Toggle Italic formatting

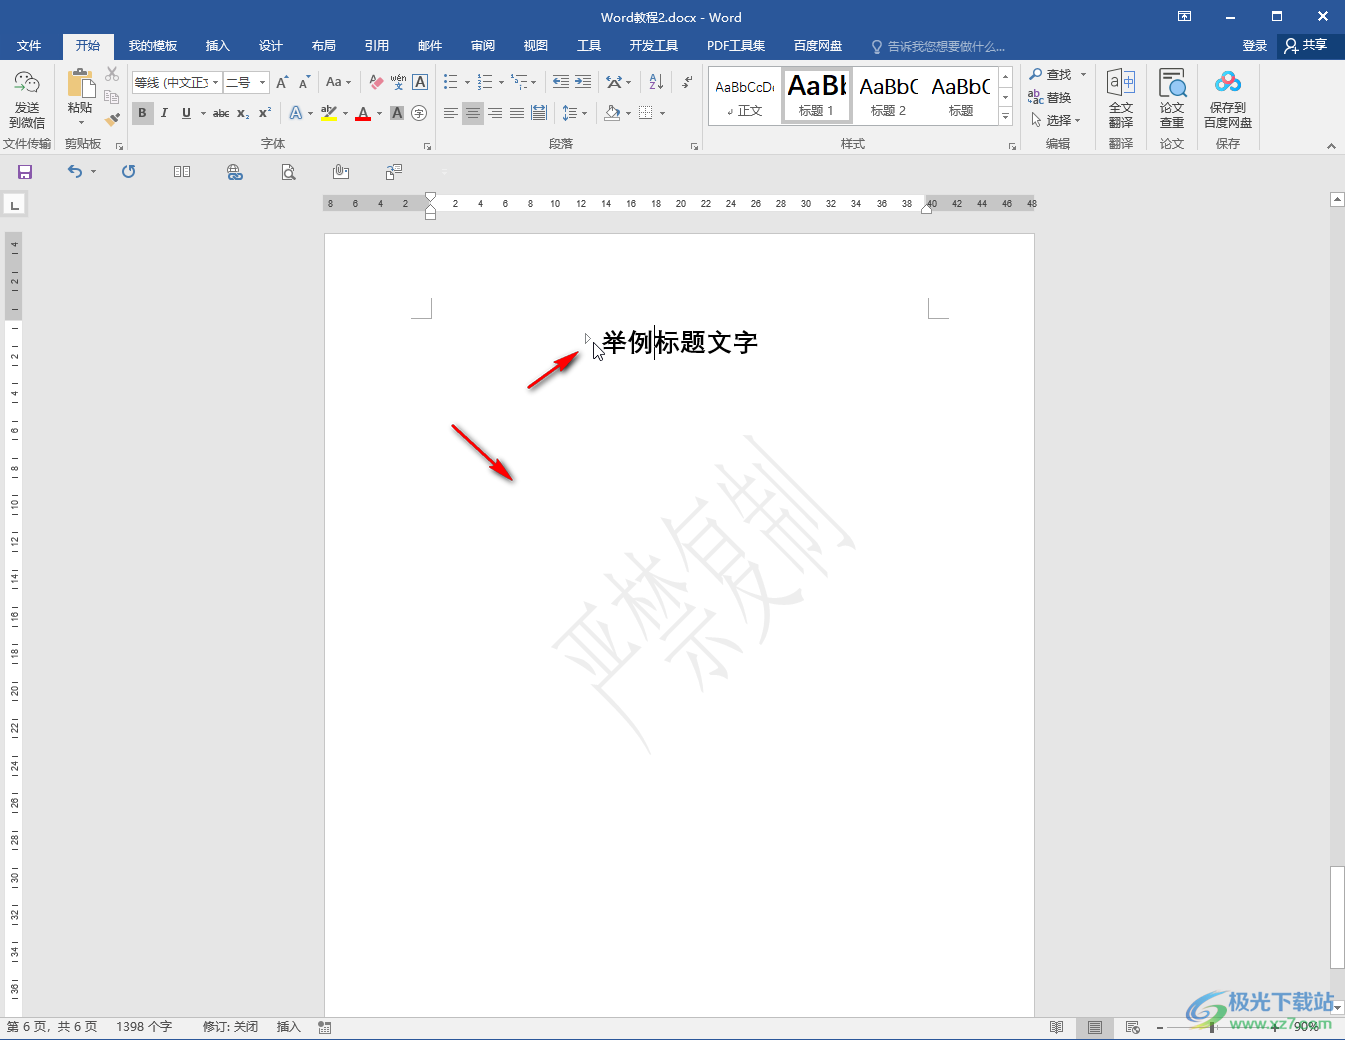(164, 113)
